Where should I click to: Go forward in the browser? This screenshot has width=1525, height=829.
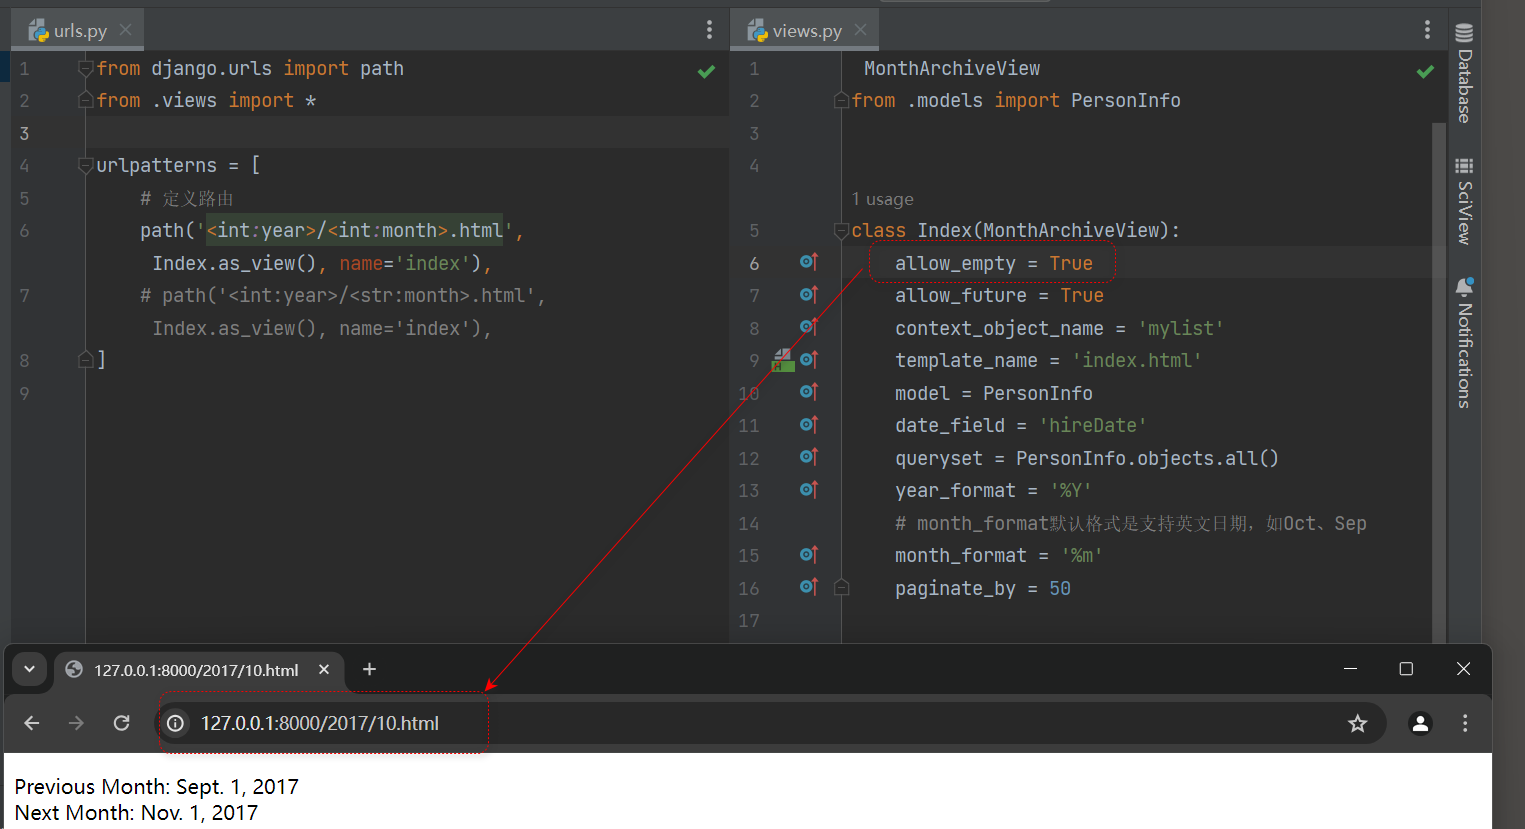pos(76,723)
